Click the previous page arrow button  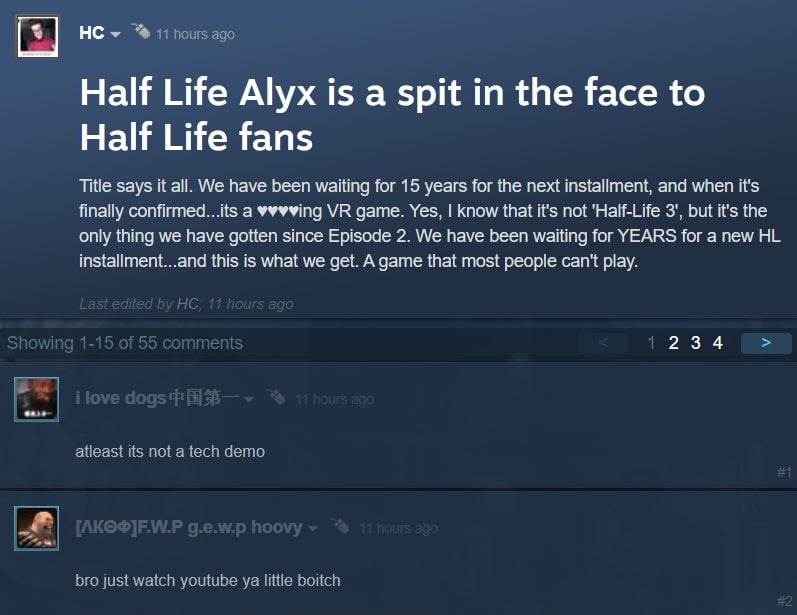[603, 343]
